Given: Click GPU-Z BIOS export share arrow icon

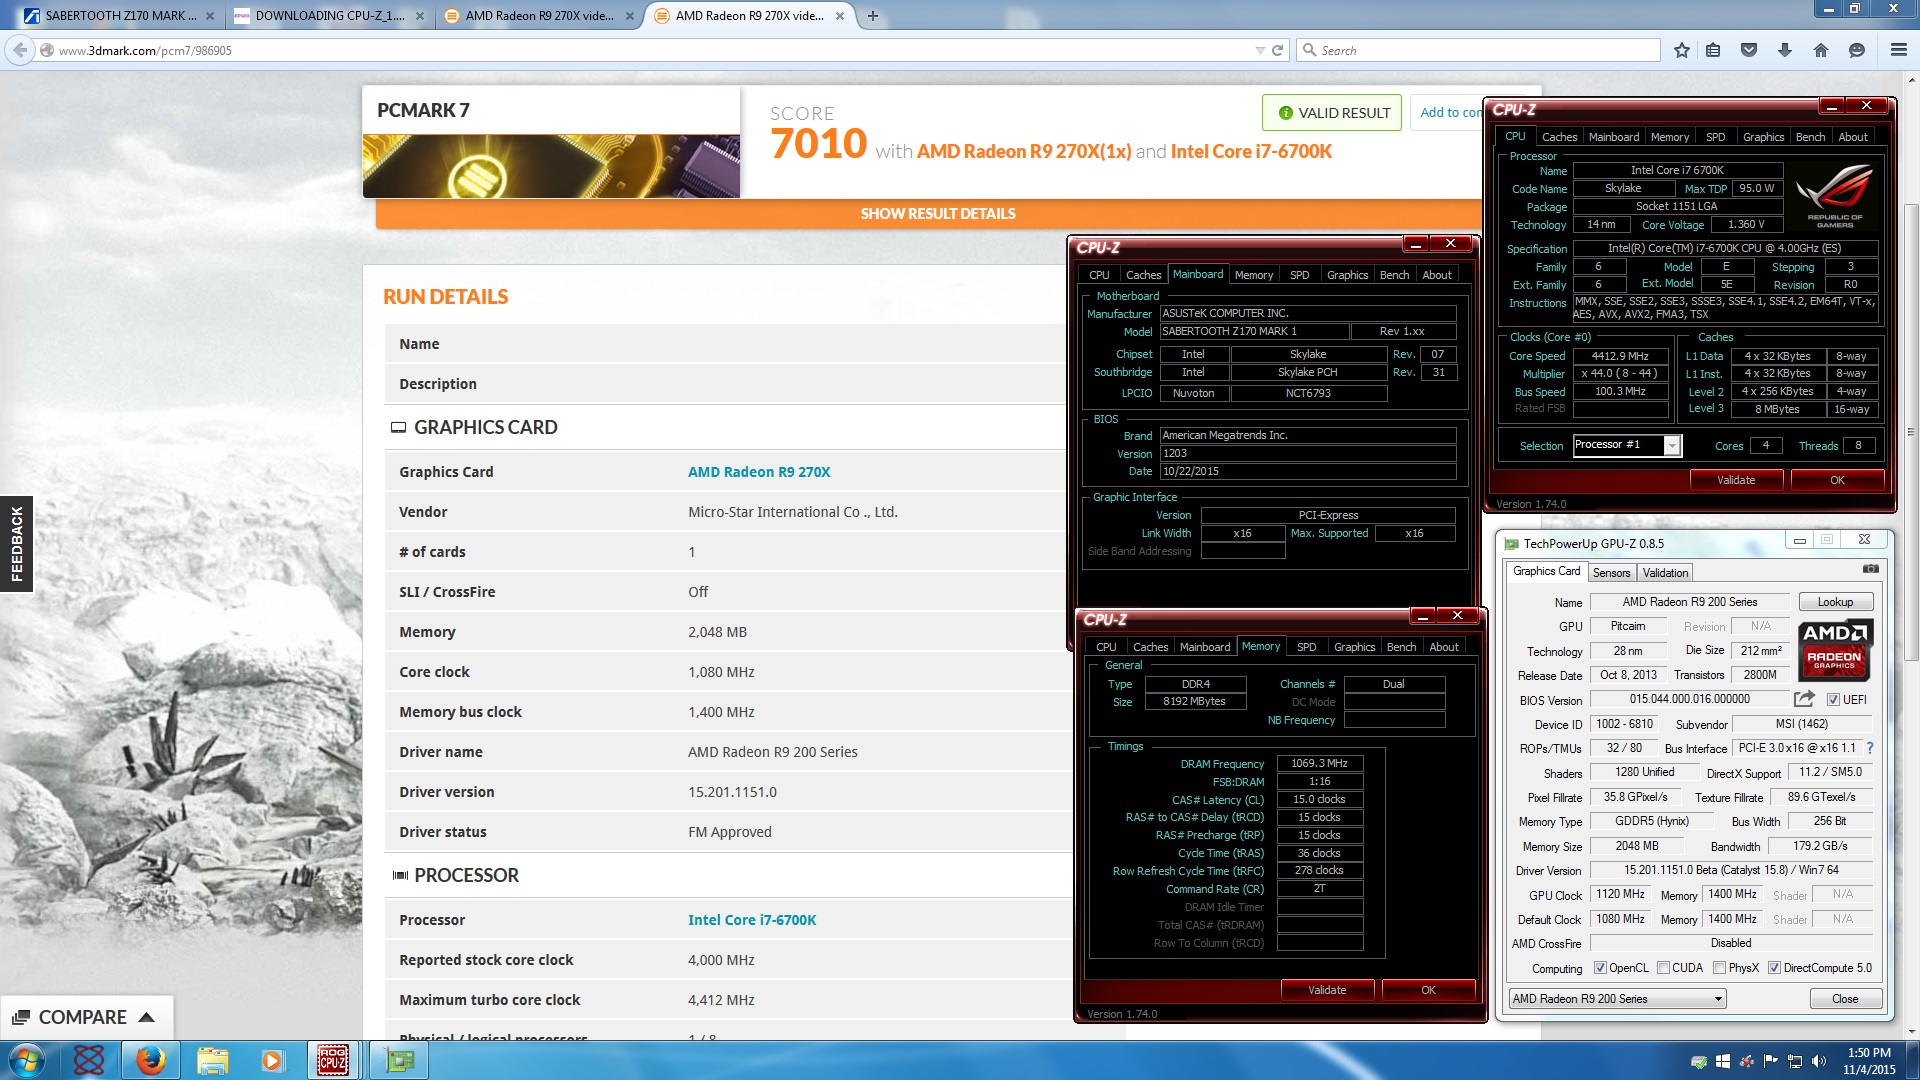Looking at the screenshot, I should tap(1804, 699).
